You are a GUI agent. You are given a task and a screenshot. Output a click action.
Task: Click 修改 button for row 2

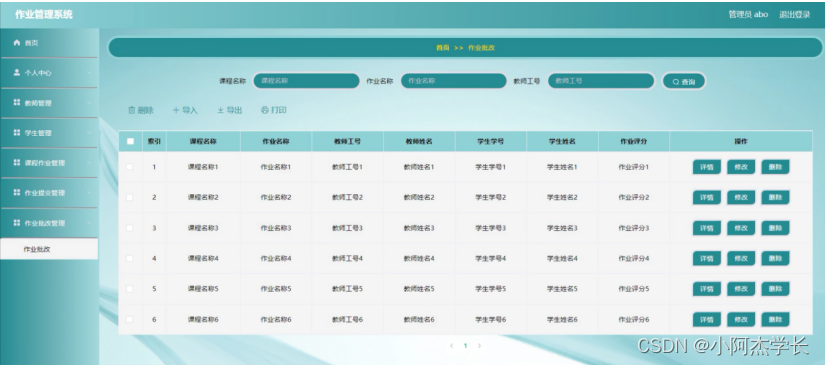741,198
